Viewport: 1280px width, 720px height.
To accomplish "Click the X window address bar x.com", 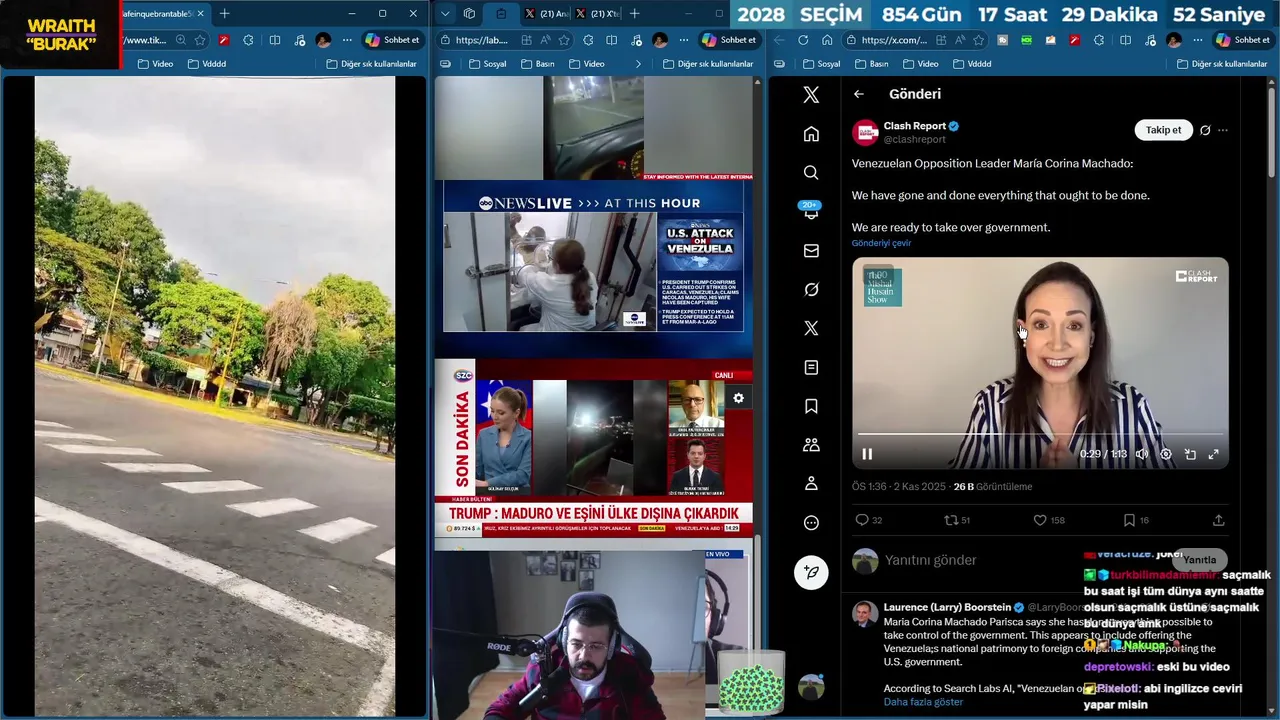I will (x=893, y=40).
